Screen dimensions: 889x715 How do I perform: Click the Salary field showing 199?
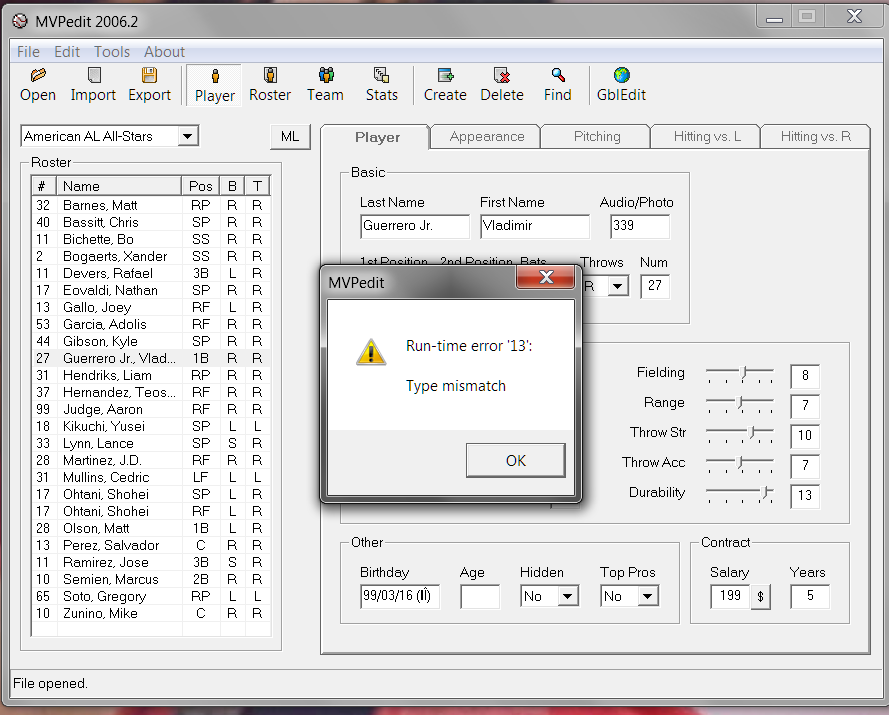(x=730, y=596)
